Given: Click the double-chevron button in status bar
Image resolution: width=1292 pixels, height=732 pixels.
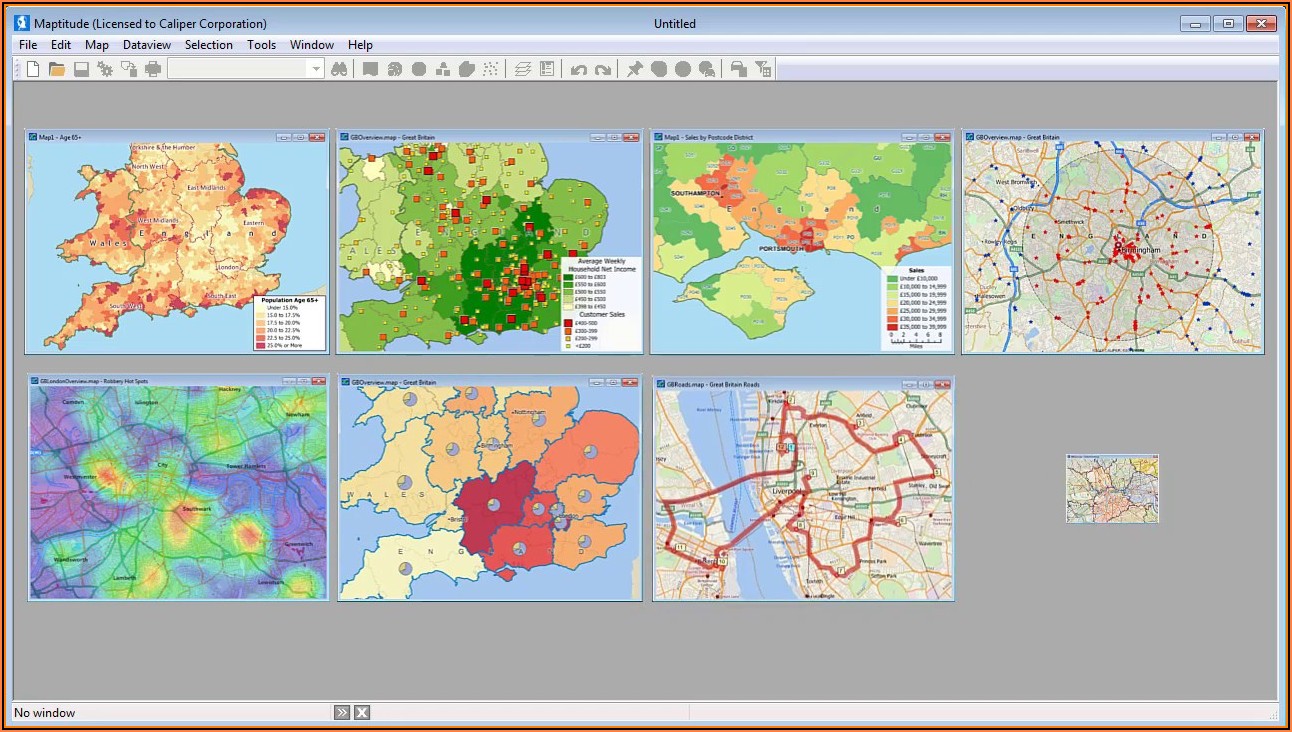Looking at the screenshot, I should coord(342,712).
